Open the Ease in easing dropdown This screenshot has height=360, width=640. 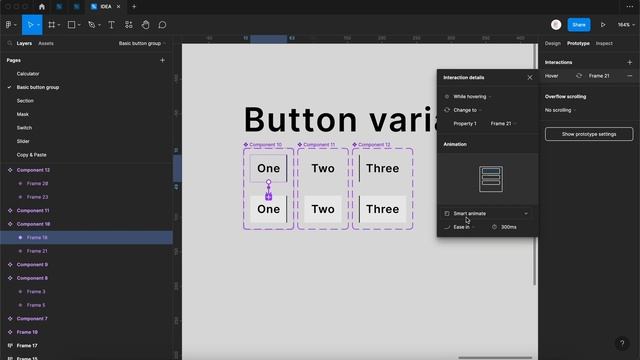point(464,227)
